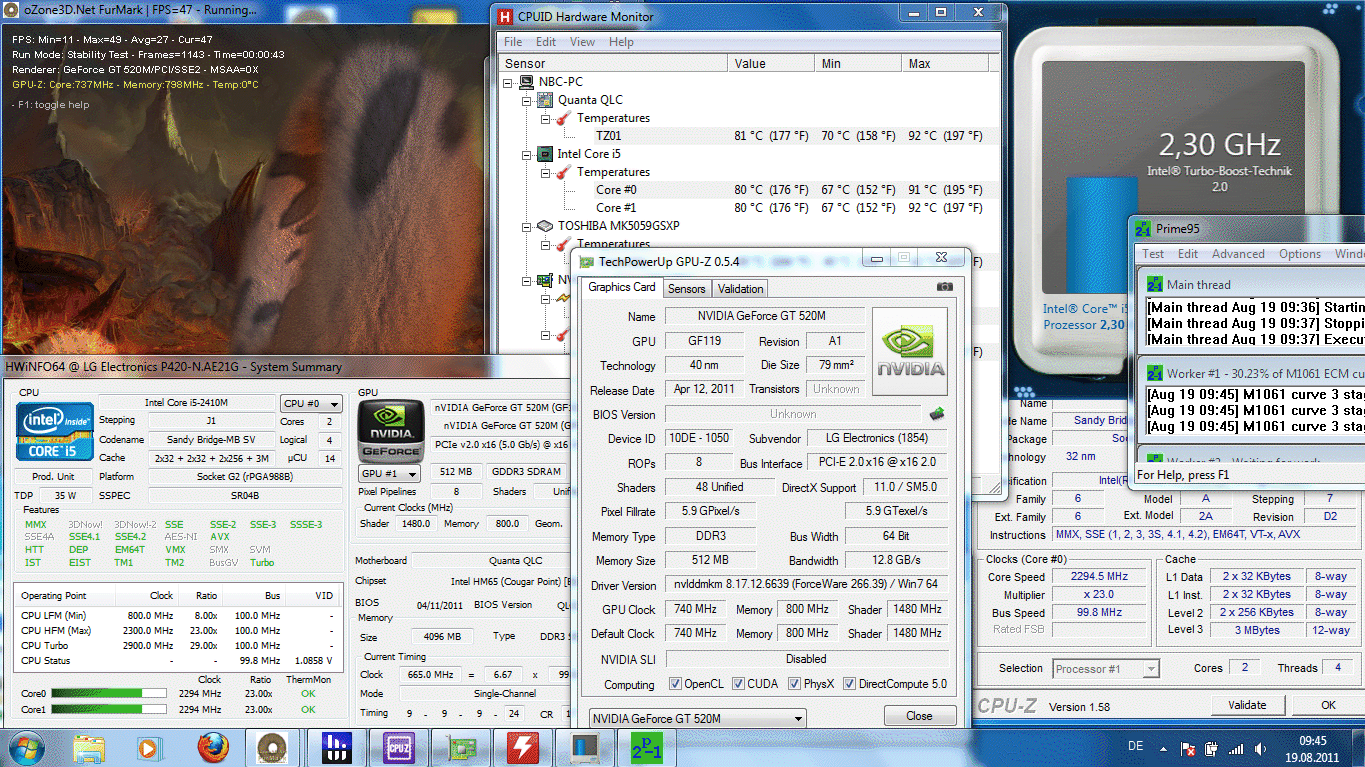Switch to HWMonitor lightning taskbar button

tap(524, 747)
